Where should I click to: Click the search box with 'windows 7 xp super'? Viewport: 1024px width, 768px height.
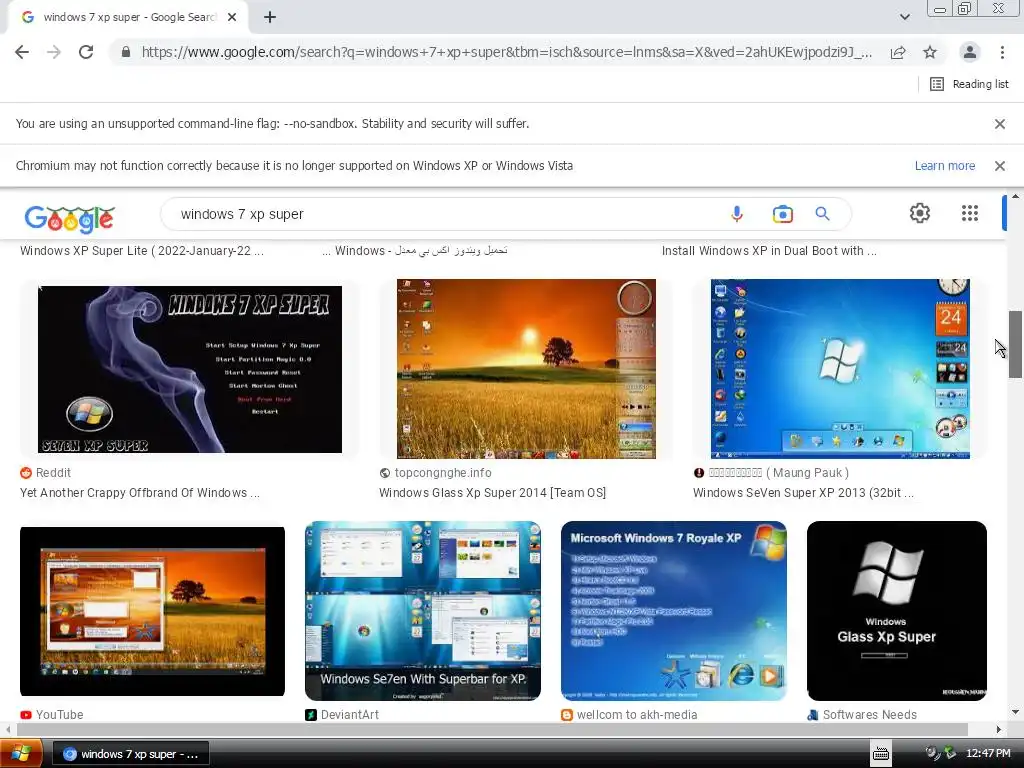[444, 214]
